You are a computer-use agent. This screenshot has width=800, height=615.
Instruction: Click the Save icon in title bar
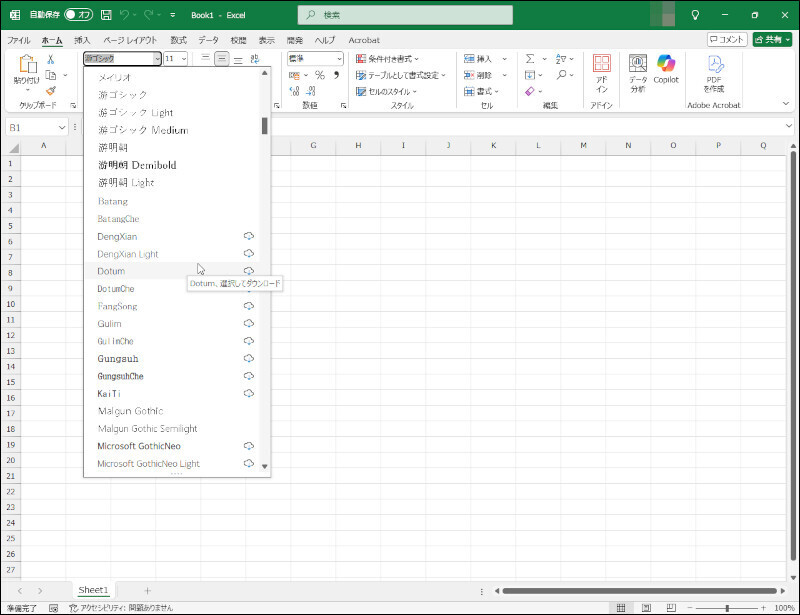pyautogui.click(x=106, y=15)
